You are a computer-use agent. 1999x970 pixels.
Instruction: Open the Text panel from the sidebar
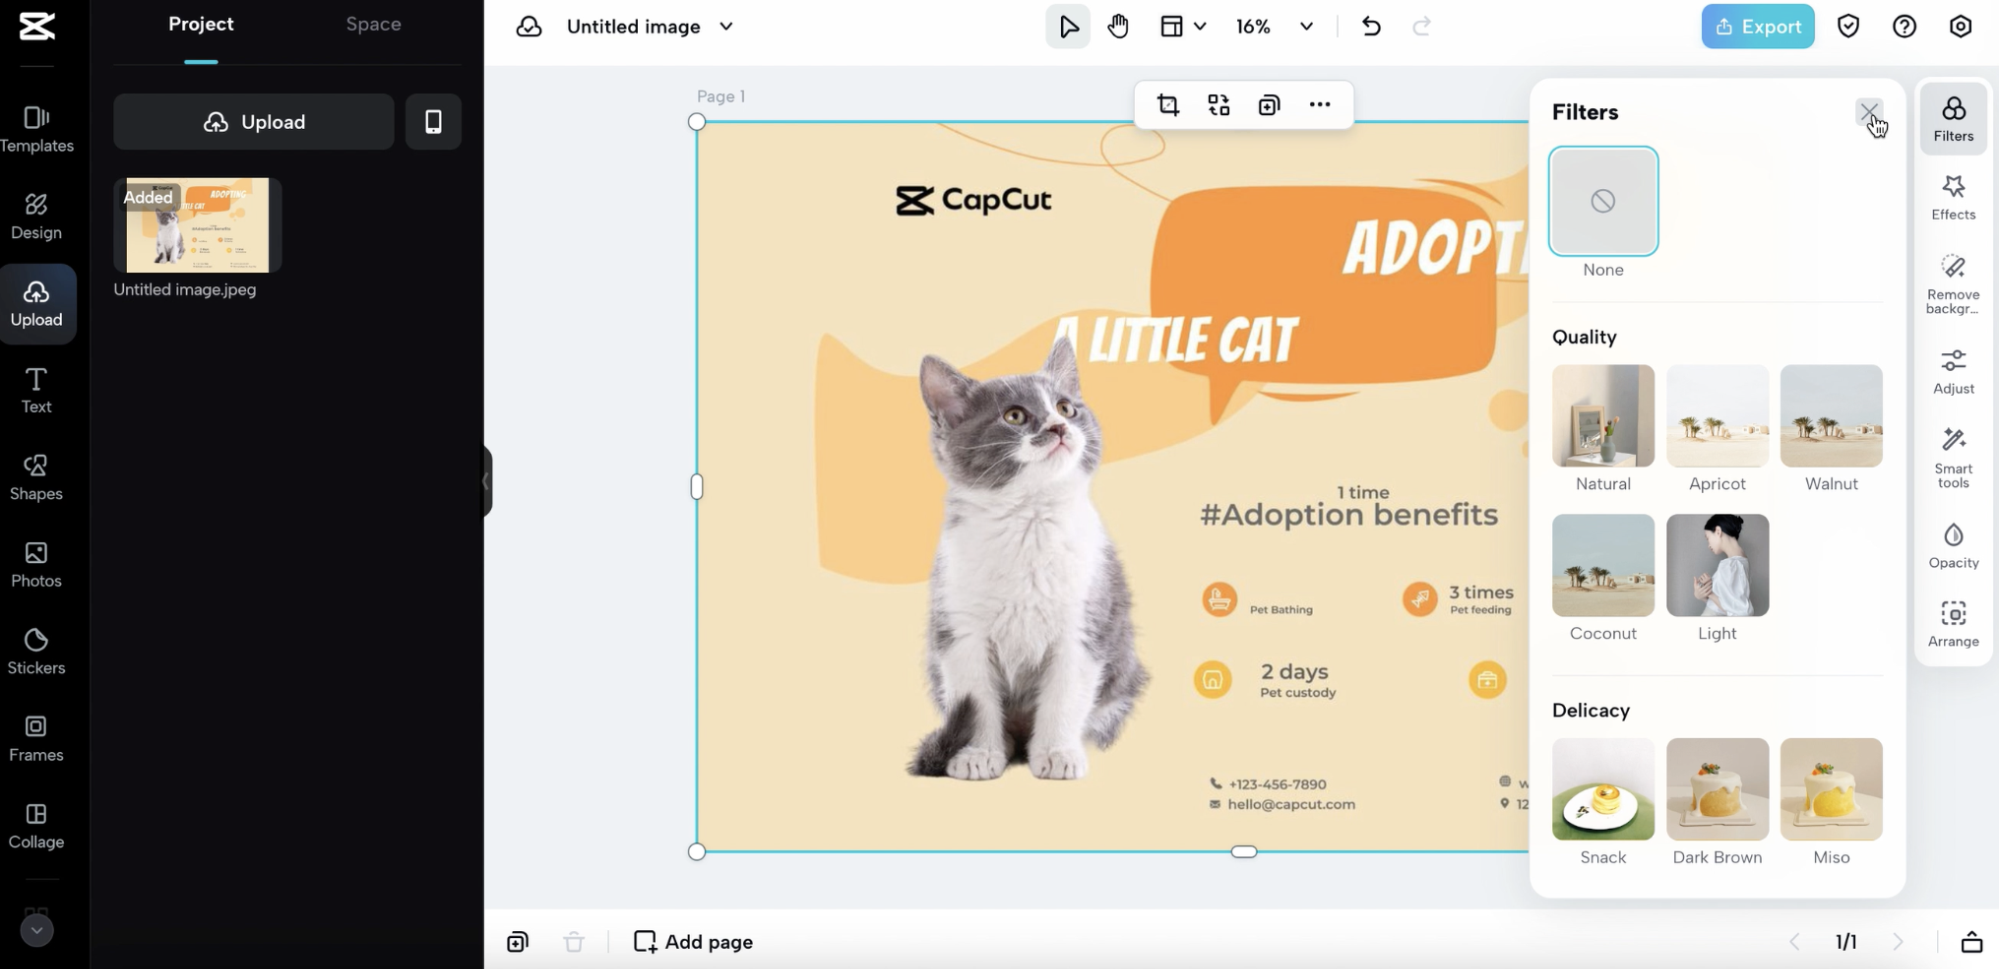36,390
